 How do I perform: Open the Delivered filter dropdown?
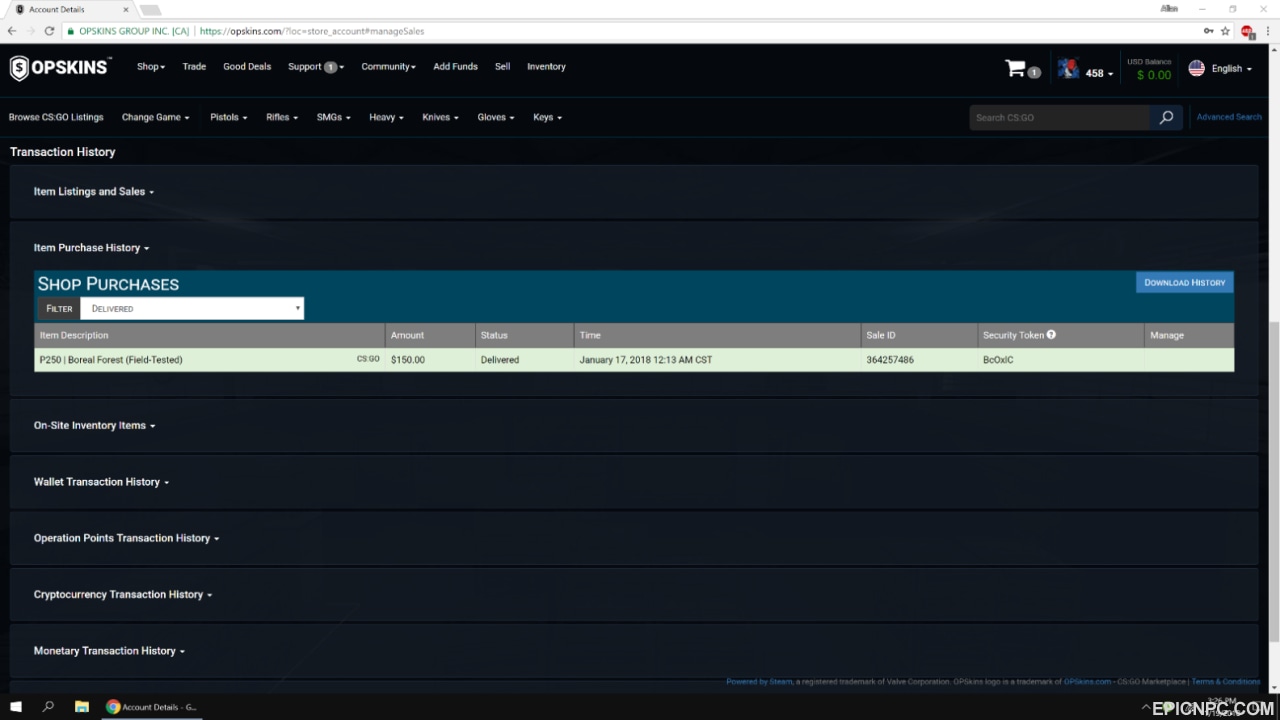[192, 308]
